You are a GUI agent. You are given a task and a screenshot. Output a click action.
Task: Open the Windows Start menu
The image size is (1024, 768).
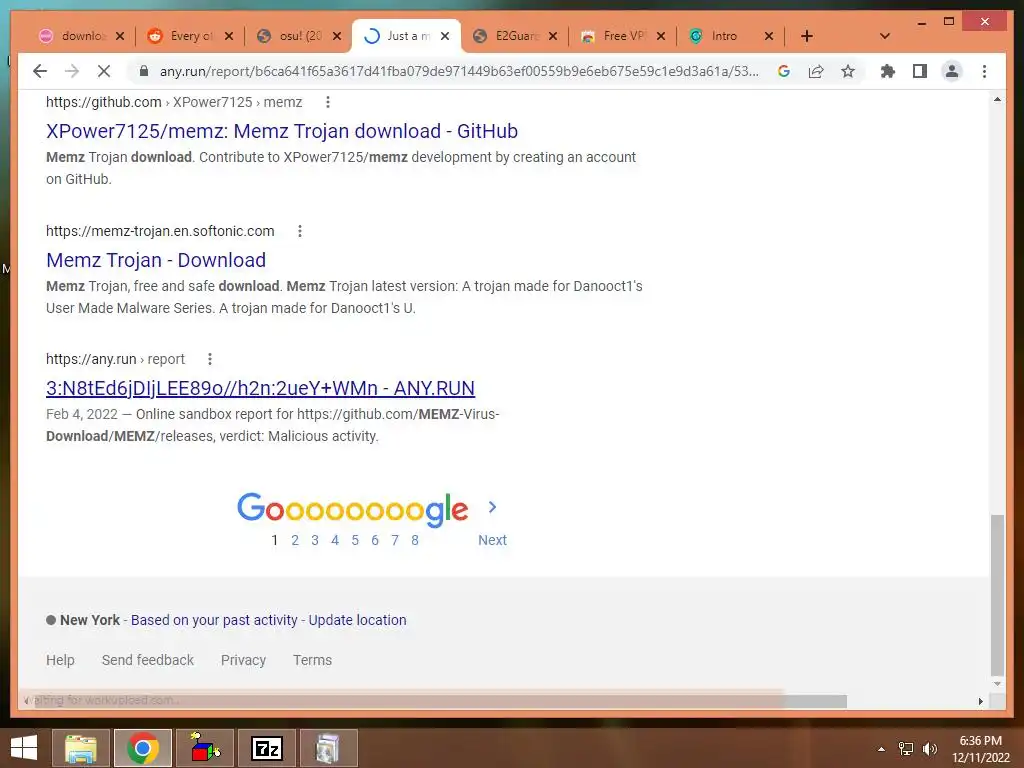pyautogui.click(x=24, y=748)
